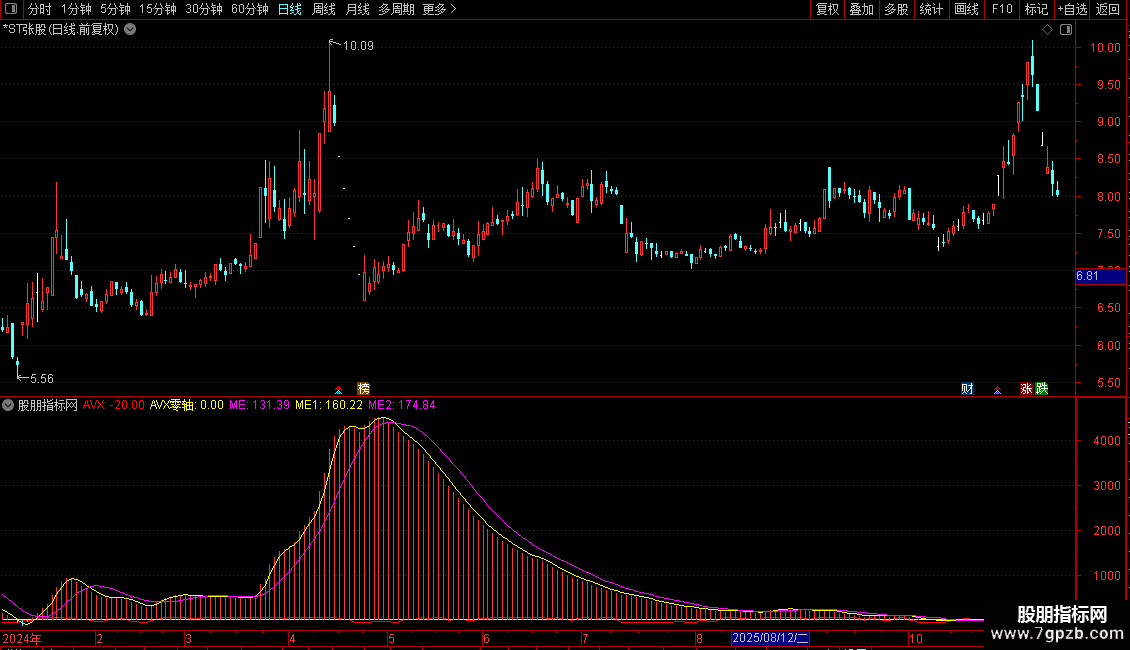This screenshot has height=650, width=1130.
Task: Select the 分时 intraday tab
Action: 39,9
